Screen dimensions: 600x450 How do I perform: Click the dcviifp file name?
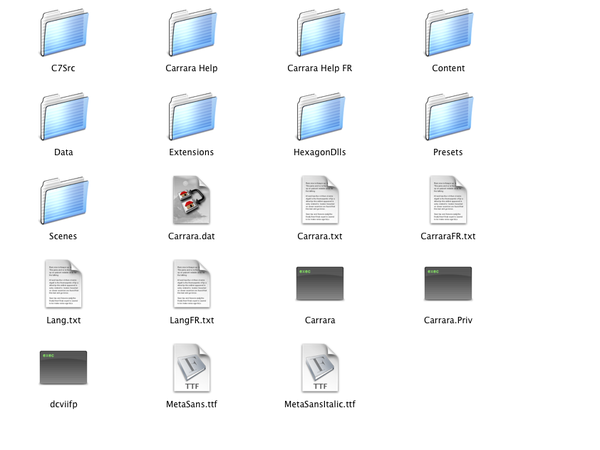(64, 404)
